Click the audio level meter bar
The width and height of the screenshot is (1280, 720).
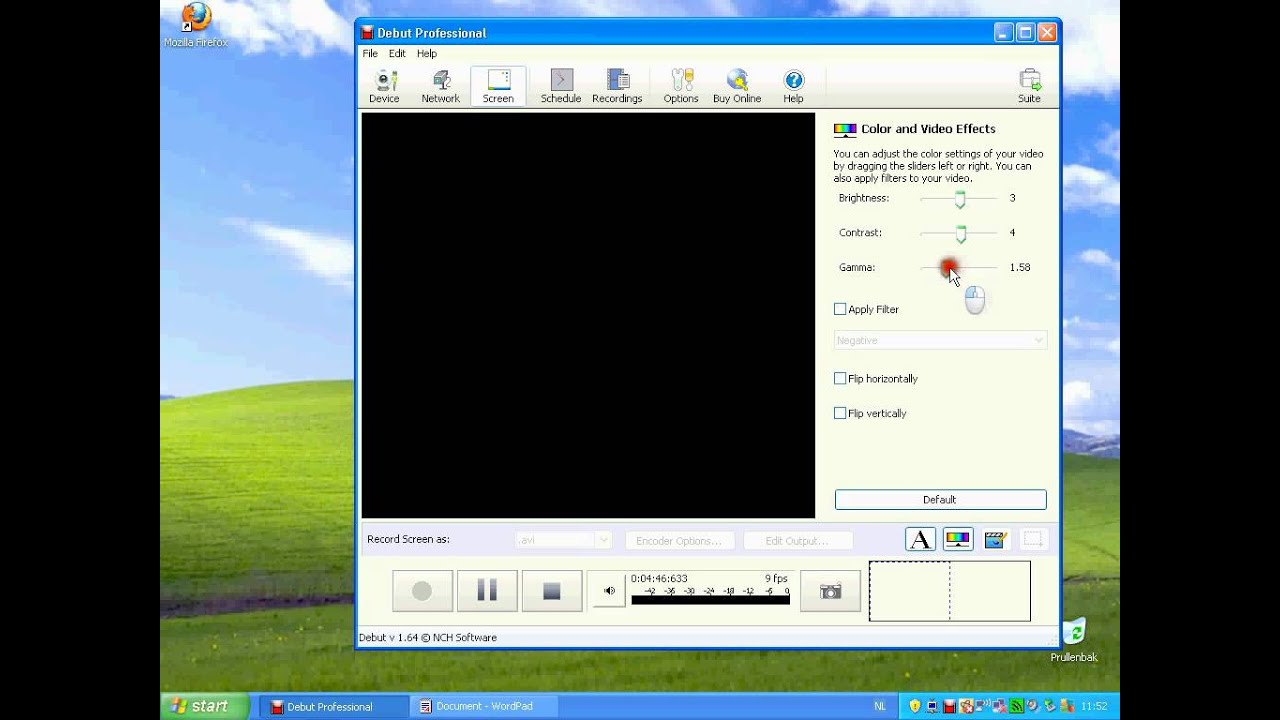tap(711, 600)
